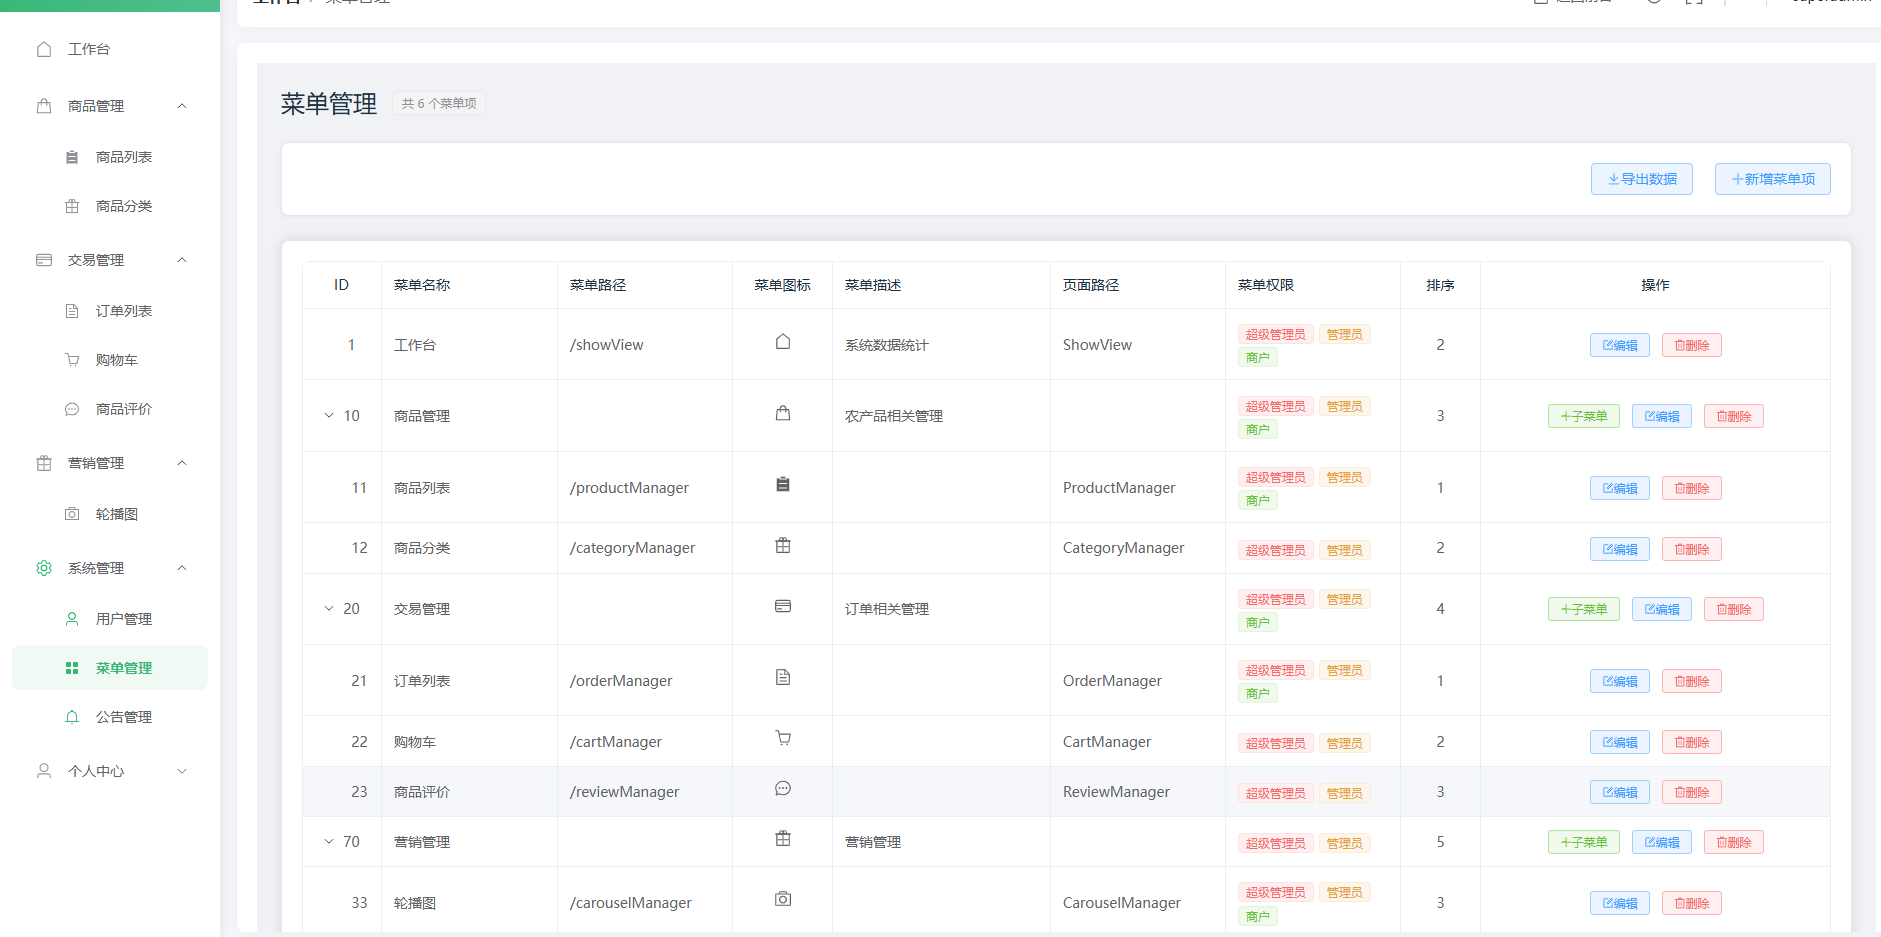Click the shopping cart icon beside 购物车
This screenshot has width=1881, height=937.
coord(72,360)
